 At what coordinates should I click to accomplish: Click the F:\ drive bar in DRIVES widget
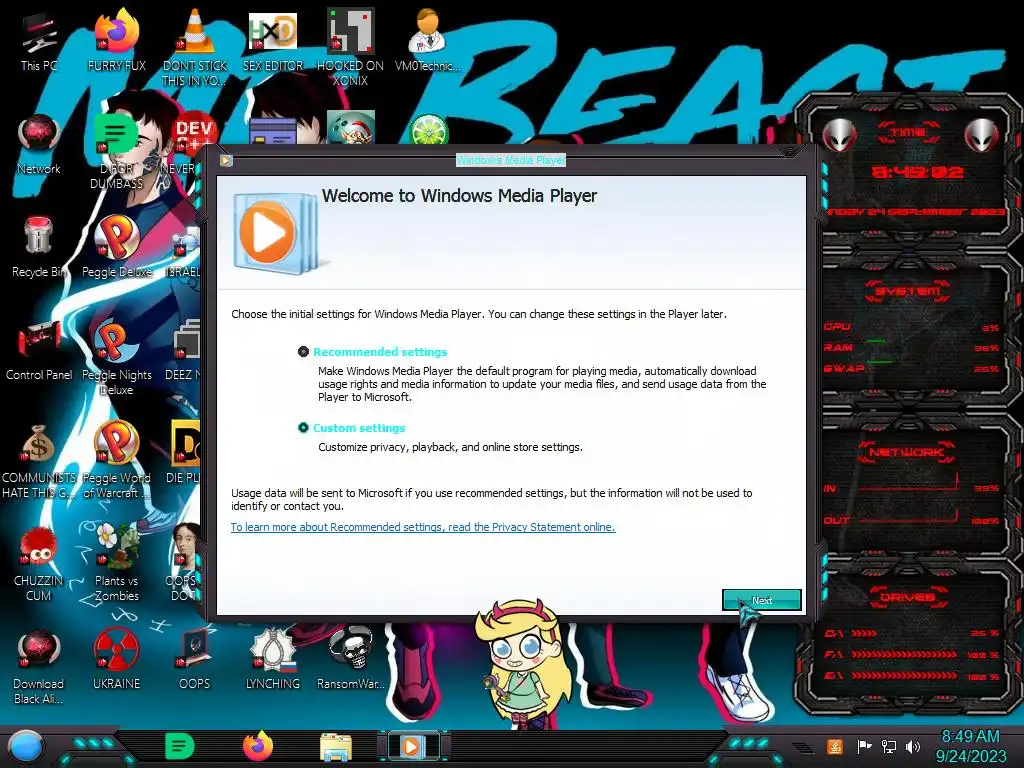tap(912, 654)
